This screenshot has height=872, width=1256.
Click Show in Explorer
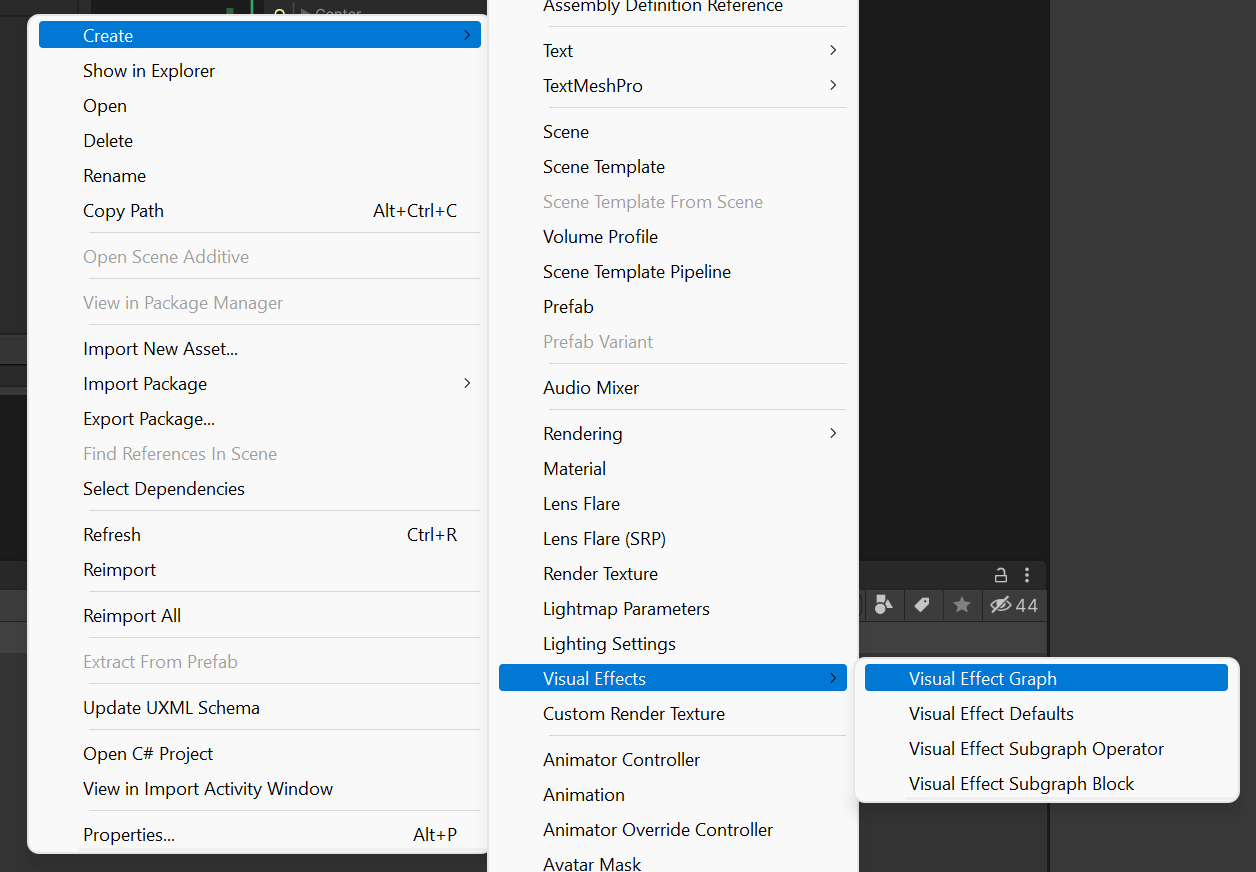pyautogui.click(x=149, y=71)
